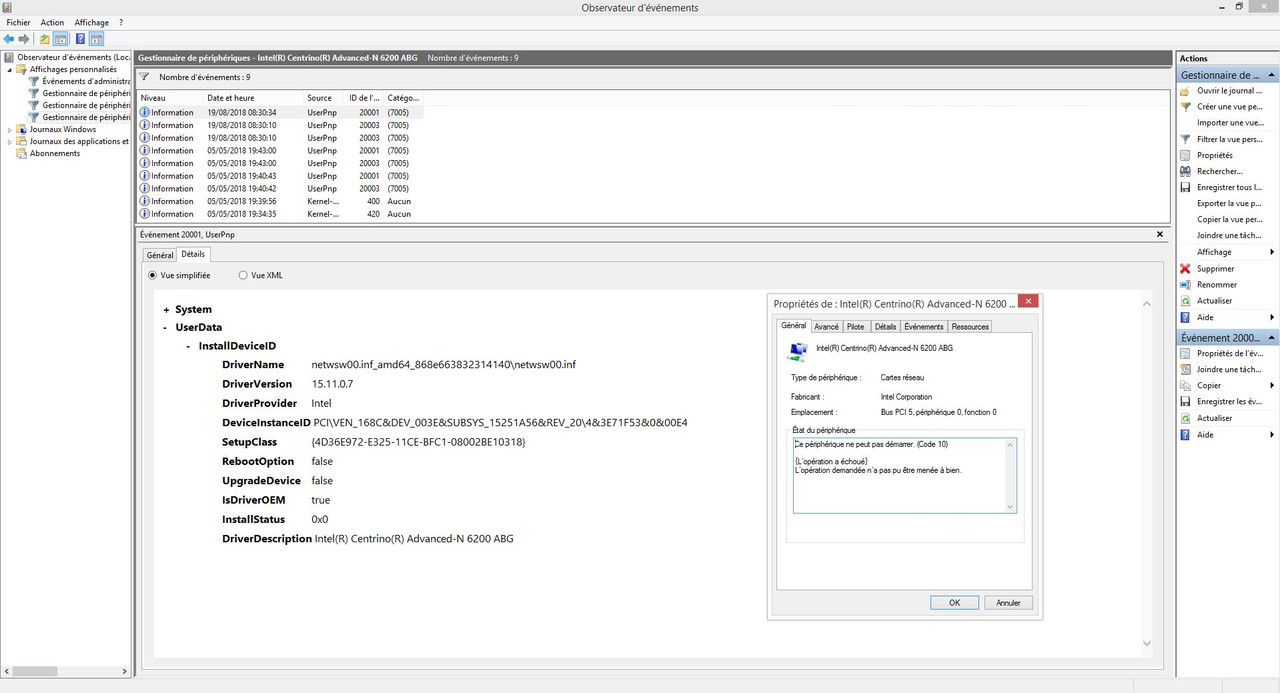Select Vue simplifiée radio button
The width and height of the screenshot is (1280, 693).
152,275
